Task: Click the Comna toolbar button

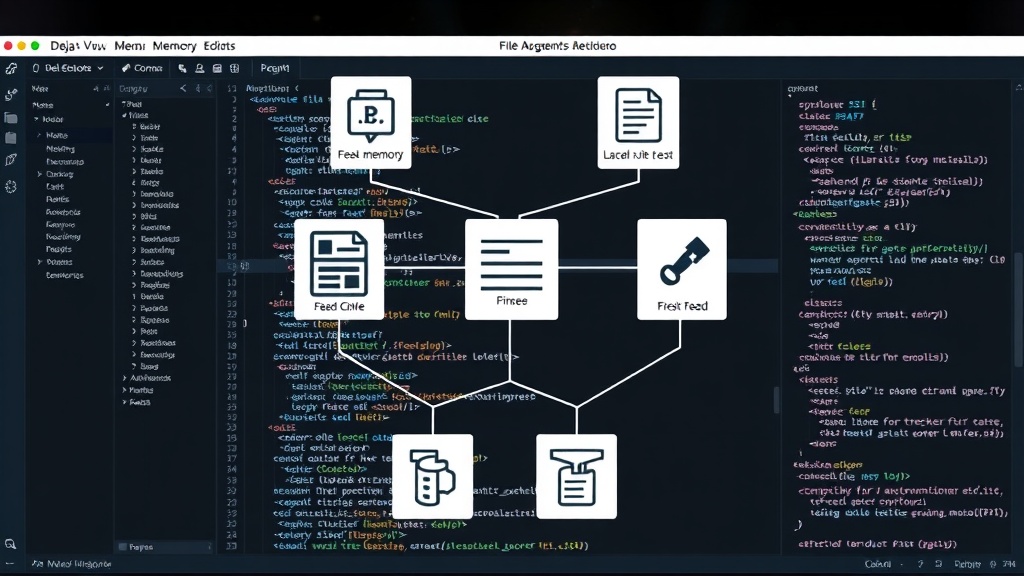Action: 142,68
